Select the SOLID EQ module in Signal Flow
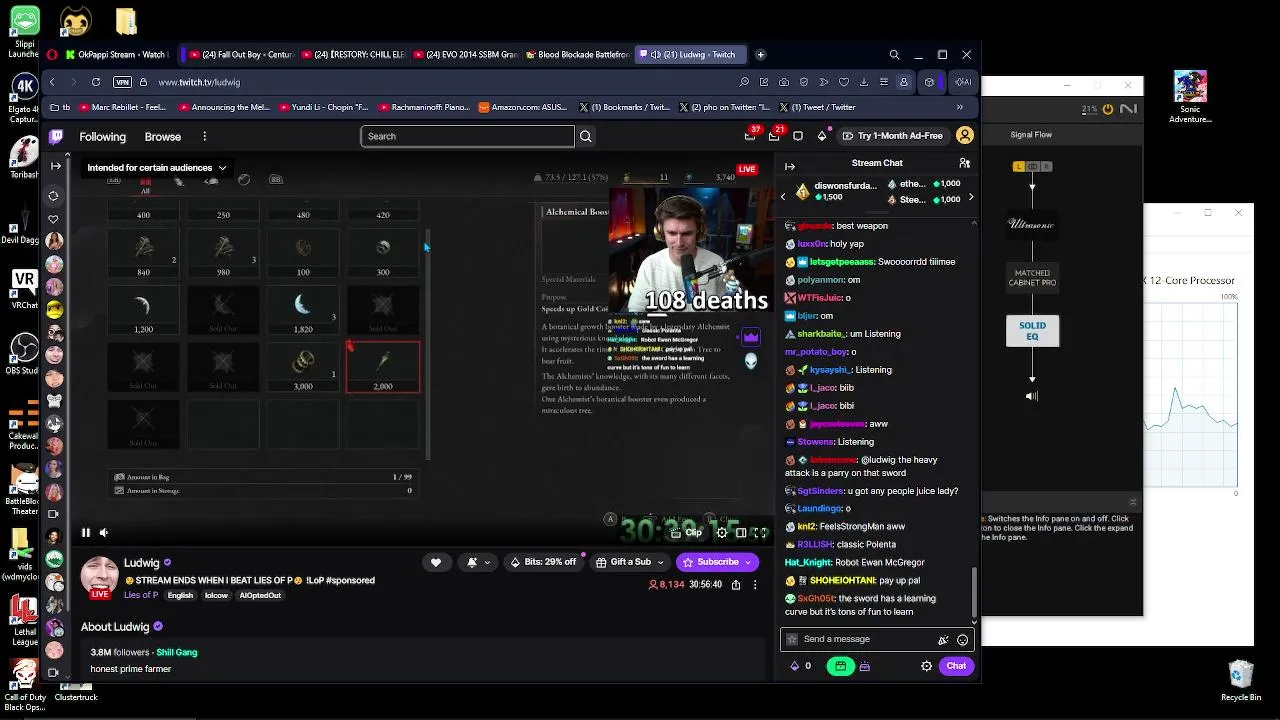 pos(1032,330)
